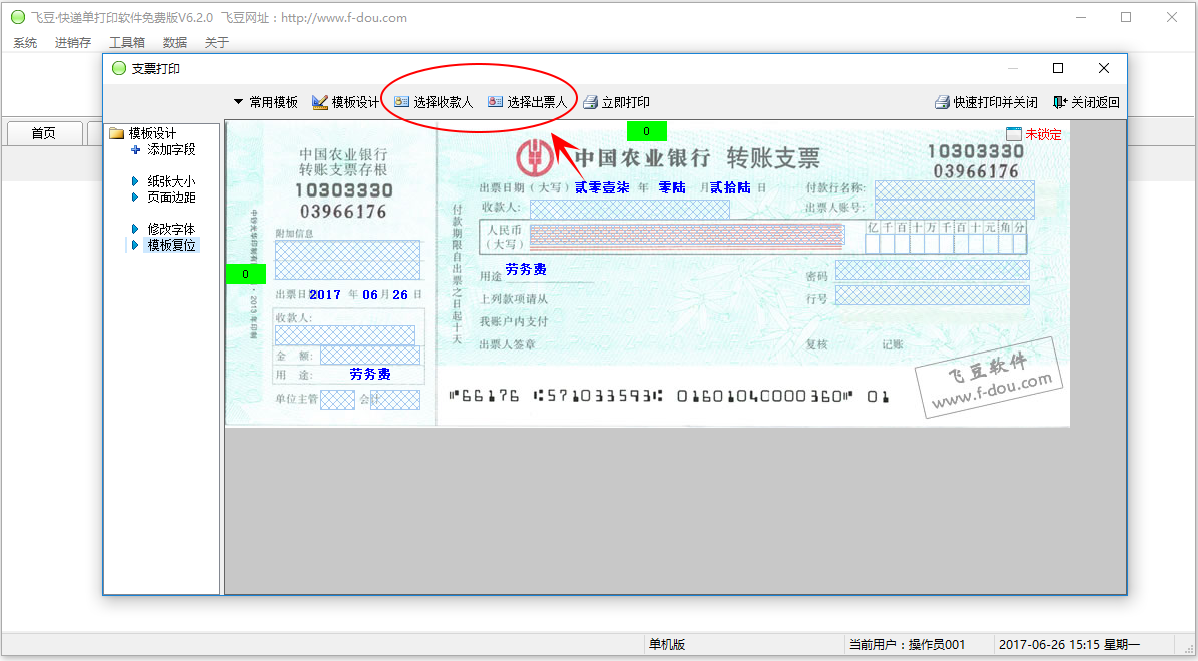
Task: Click the left green offset marker
Action: click(x=245, y=274)
